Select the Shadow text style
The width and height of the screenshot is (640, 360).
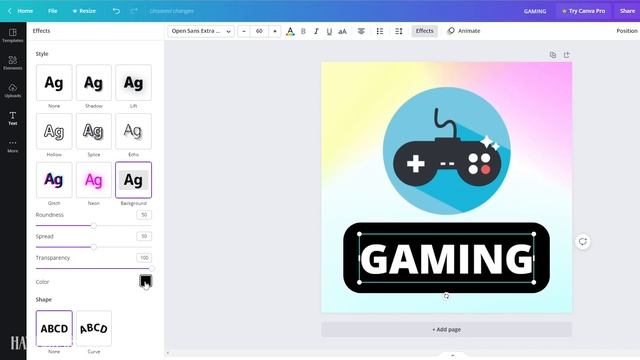(93, 82)
